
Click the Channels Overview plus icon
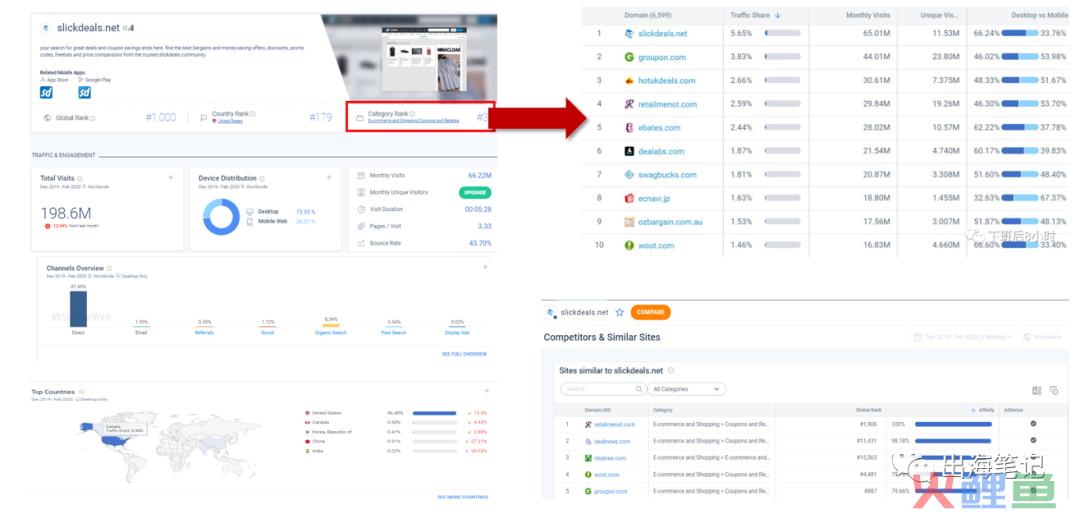[485, 267]
